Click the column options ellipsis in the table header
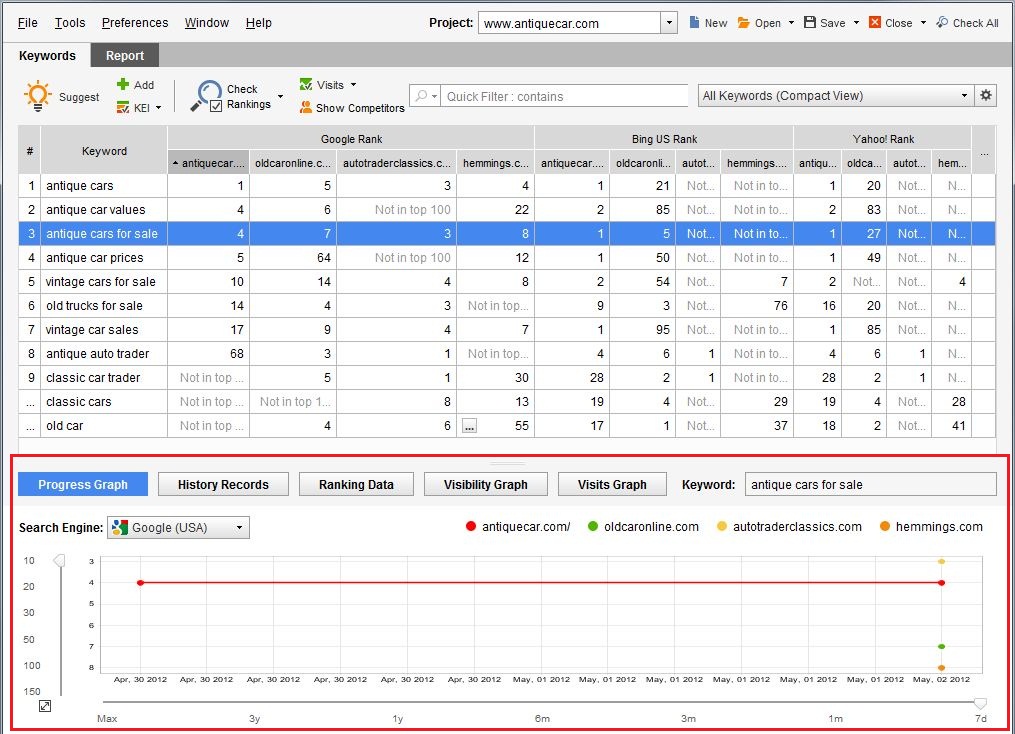The width and height of the screenshot is (1015, 734). coord(984,153)
